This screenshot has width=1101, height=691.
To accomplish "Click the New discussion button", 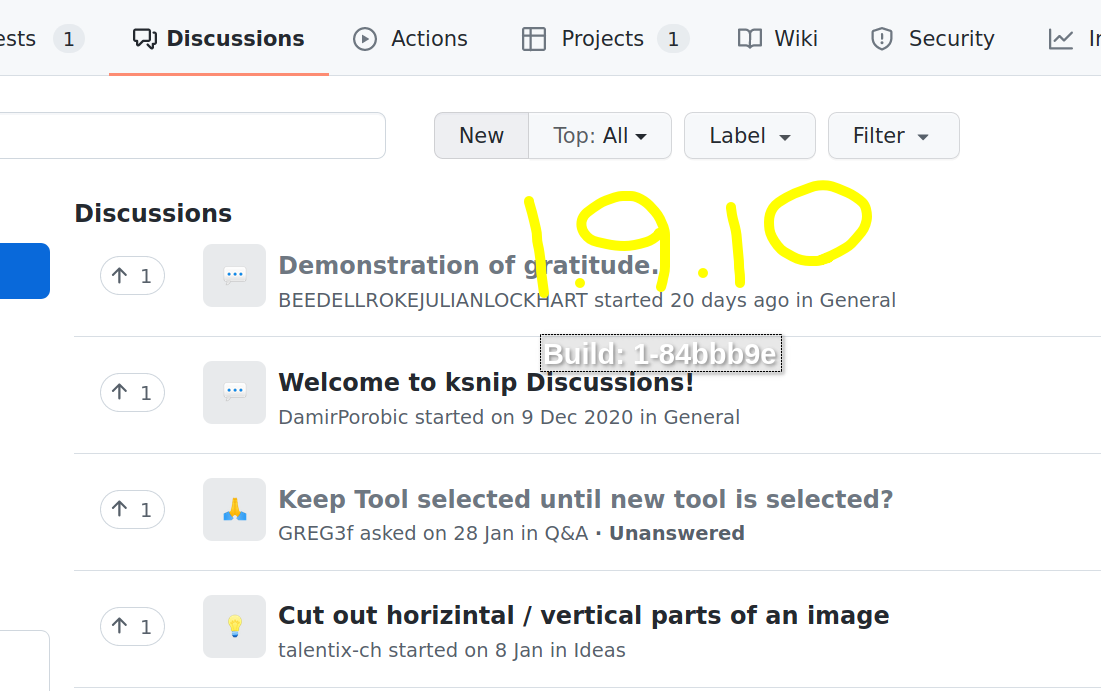I will [x=481, y=135].
